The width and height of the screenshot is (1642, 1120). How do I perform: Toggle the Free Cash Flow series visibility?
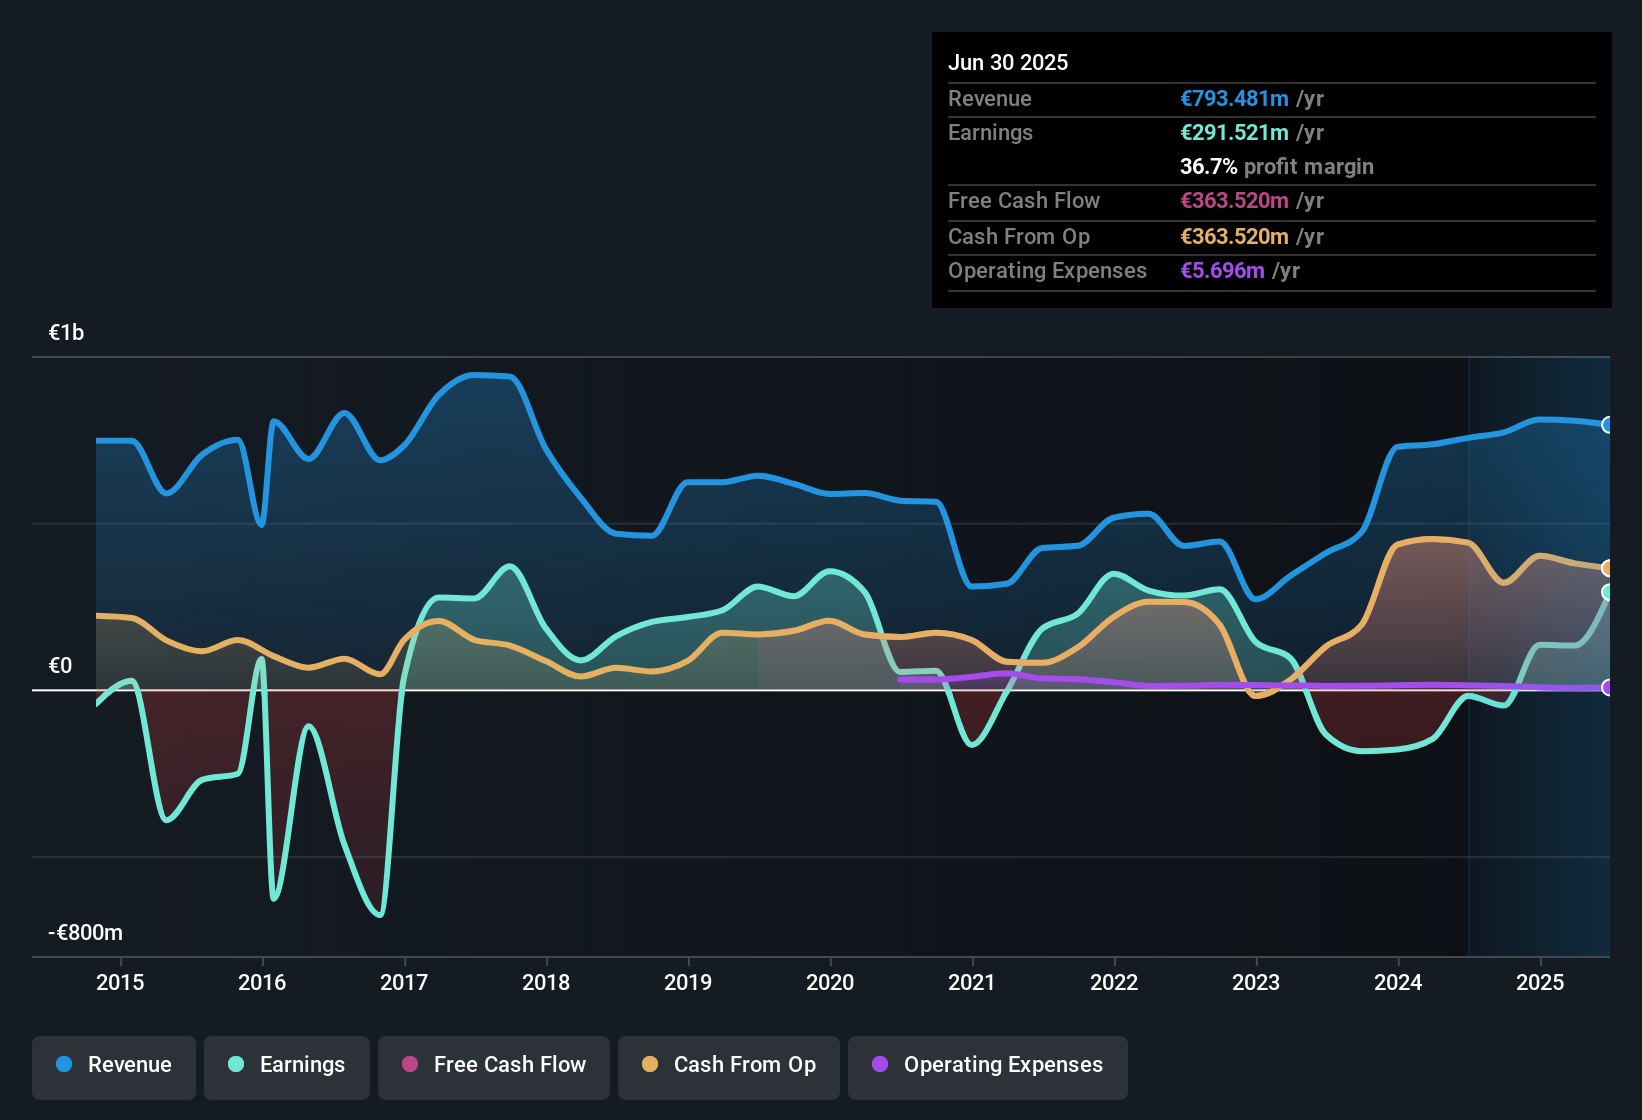click(x=493, y=1065)
